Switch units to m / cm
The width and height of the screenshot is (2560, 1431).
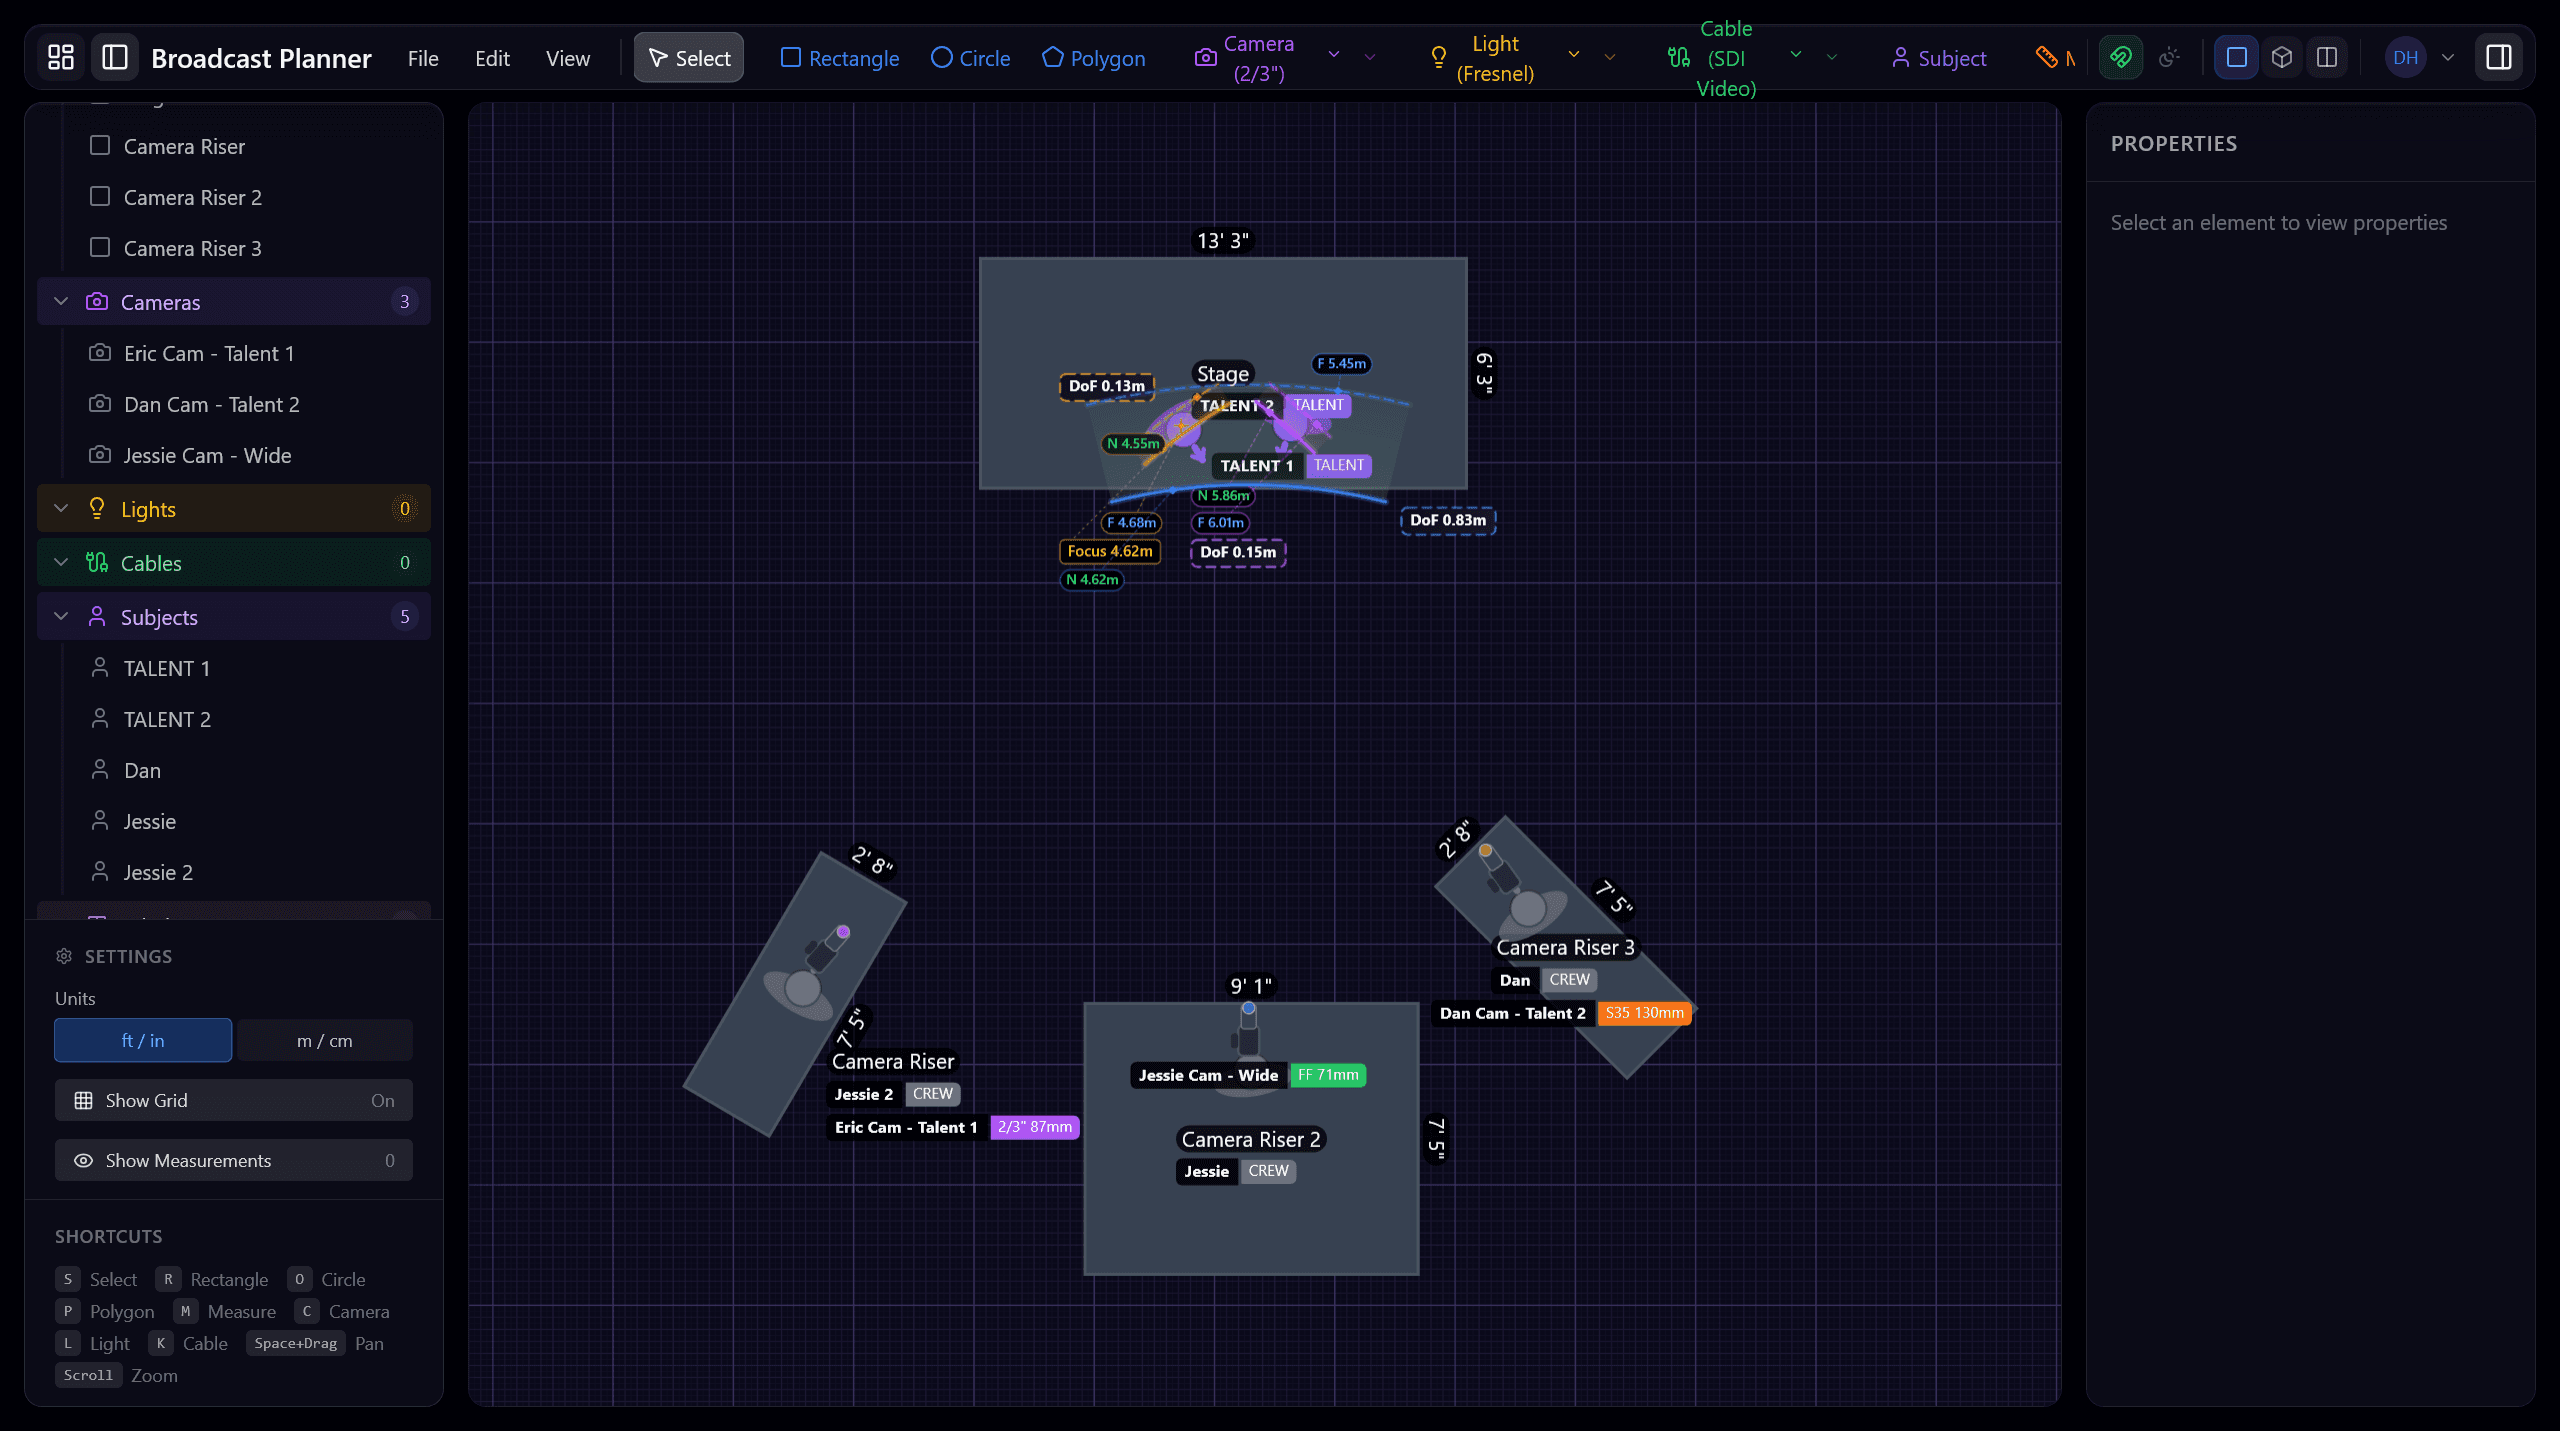(x=324, y=1040)
